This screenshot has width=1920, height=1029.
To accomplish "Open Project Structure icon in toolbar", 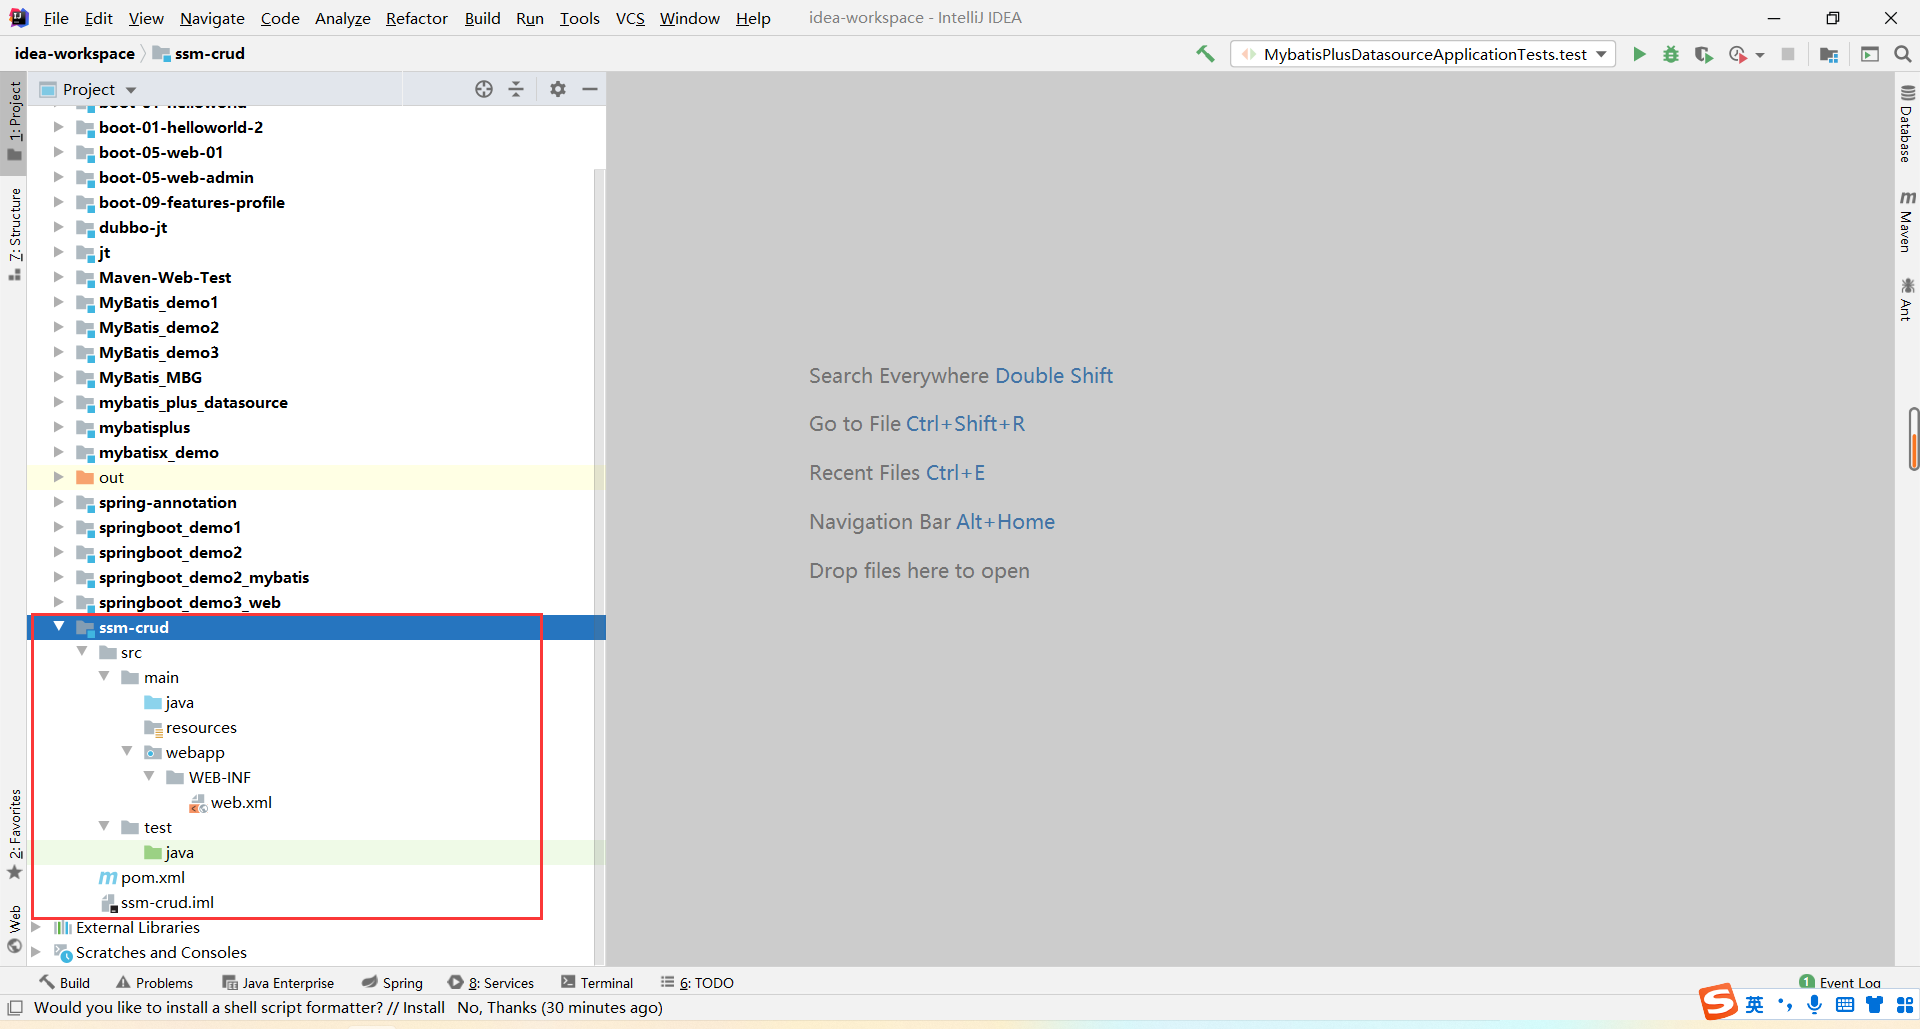I will point(1829,54).
